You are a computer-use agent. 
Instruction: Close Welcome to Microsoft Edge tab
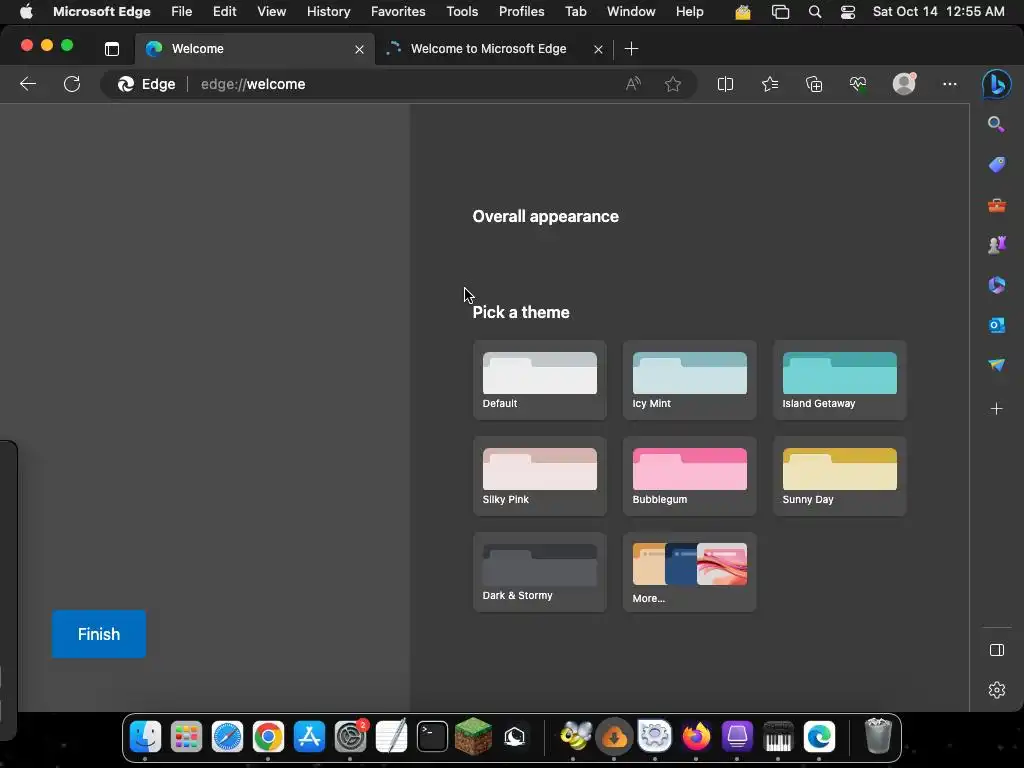(x=598, y=49)
